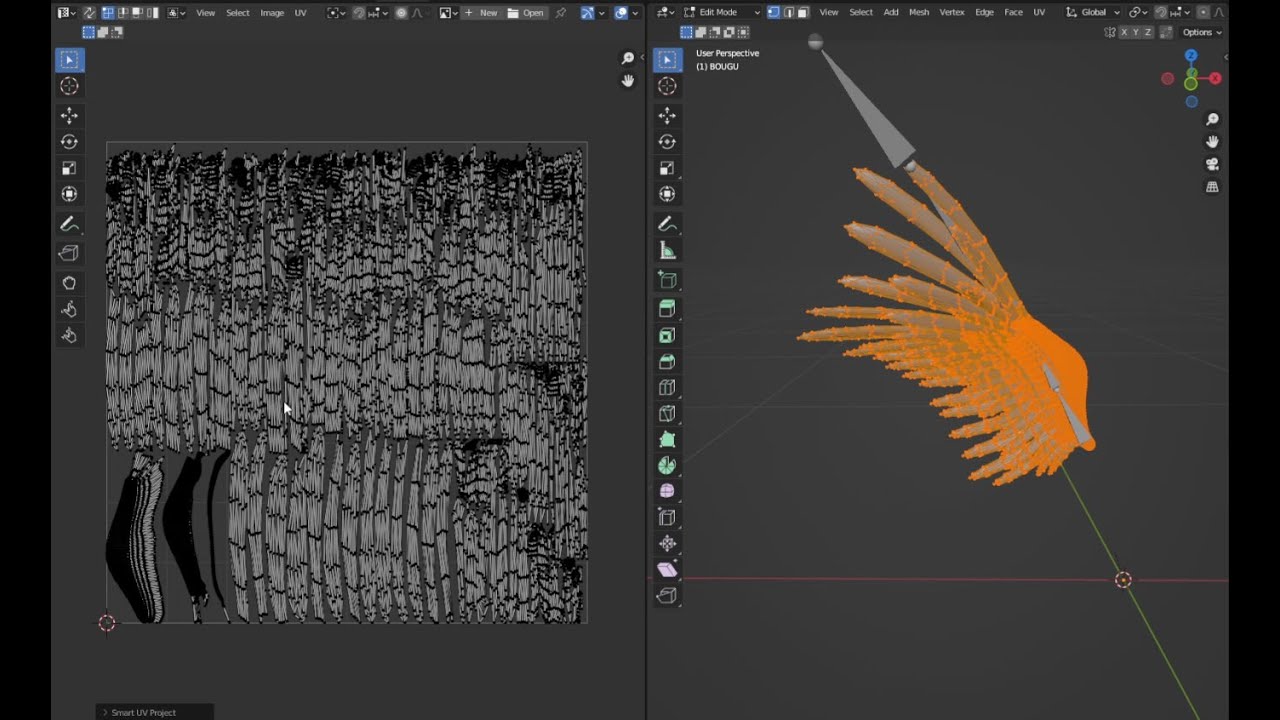The width and height of the screenshot is (1280, 720).
Task: Select the Annotate tool in 3D viewport
Action: 667,224
